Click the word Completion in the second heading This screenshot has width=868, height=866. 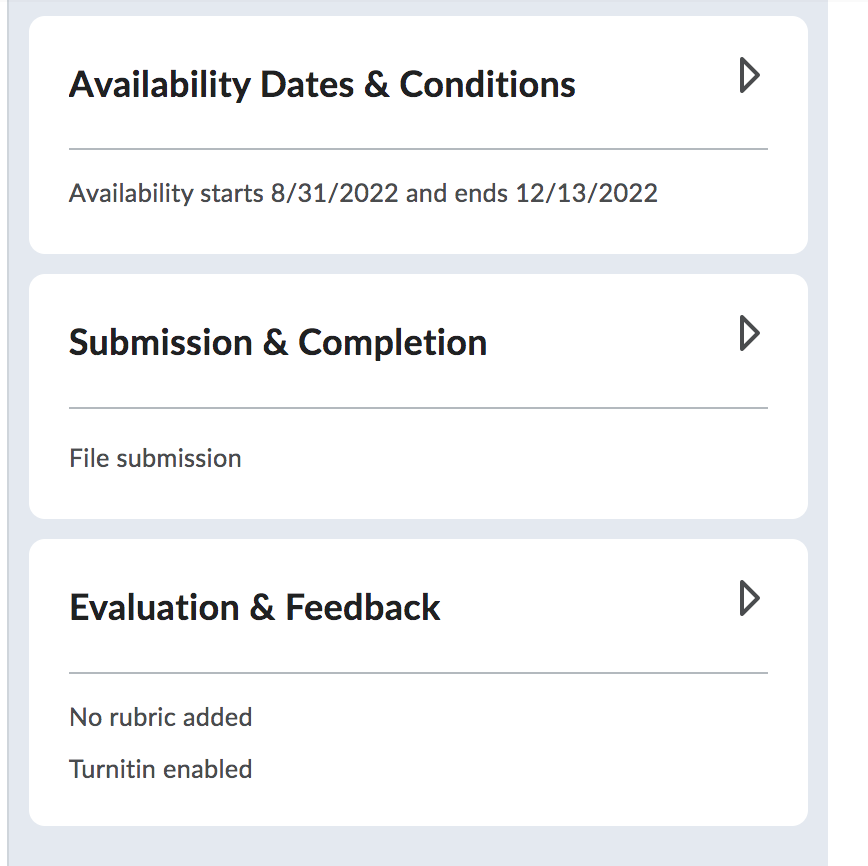point(392,342)
